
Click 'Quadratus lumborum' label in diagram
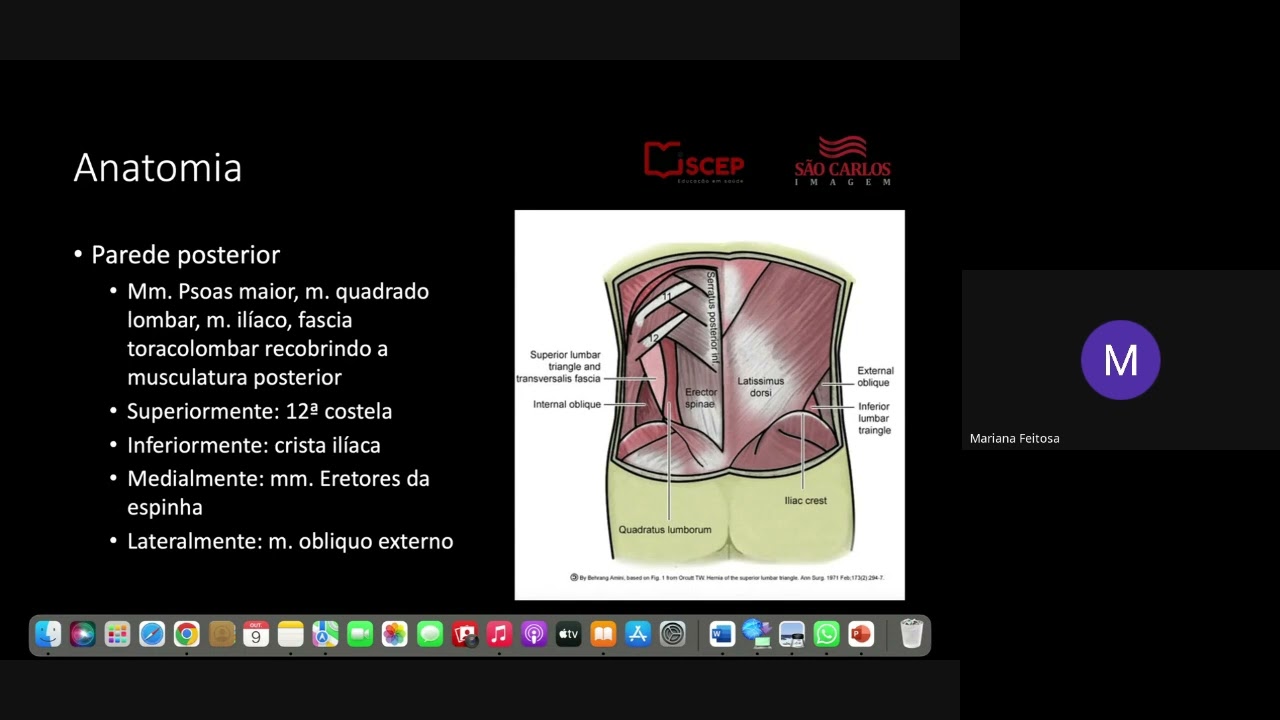pyautogui.click(x=665, y=529)
